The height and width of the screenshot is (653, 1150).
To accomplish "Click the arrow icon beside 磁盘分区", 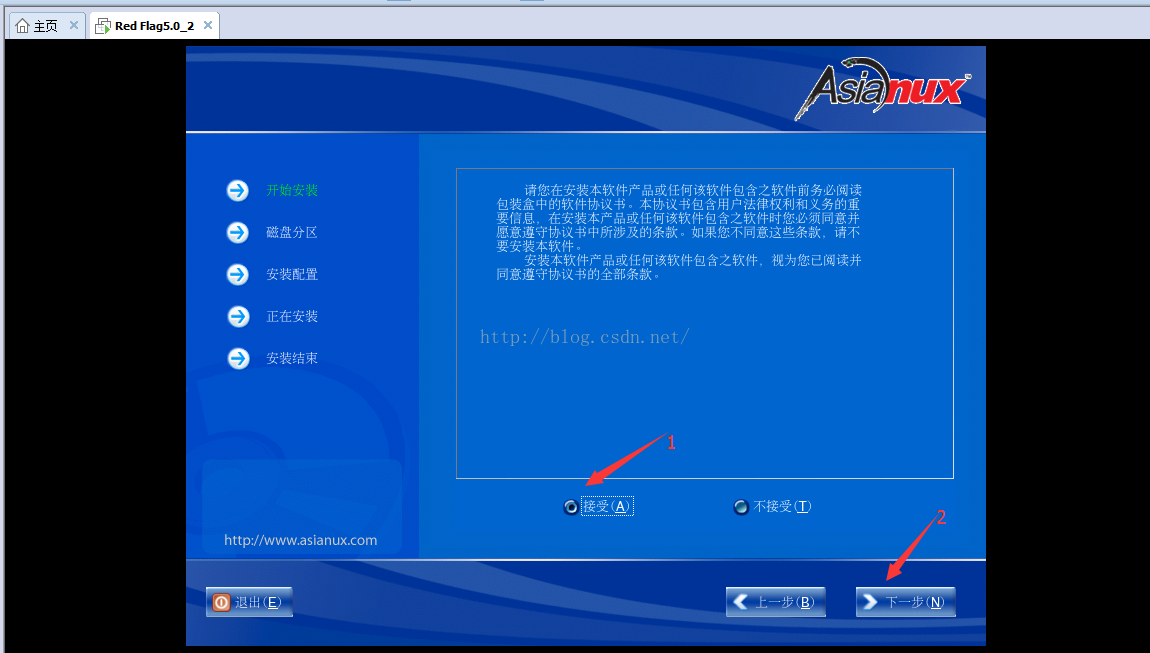I will tap(238, 233).
